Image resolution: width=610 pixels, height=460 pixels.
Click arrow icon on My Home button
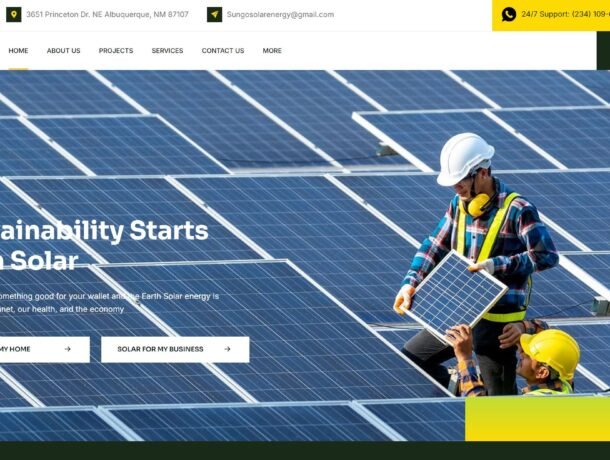click(x=68, y=349)
